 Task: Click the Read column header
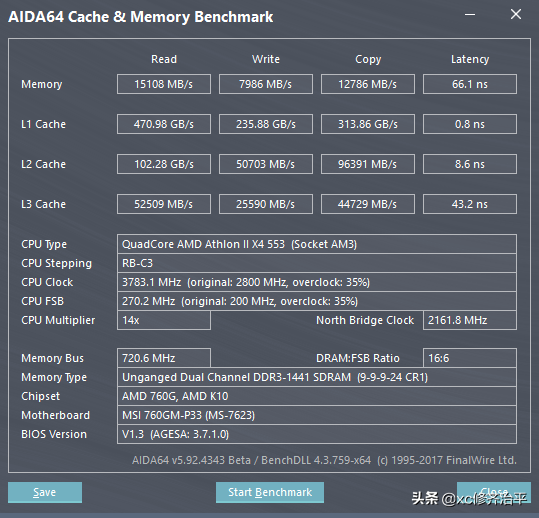pyautogui.click(x=164, y=59)
